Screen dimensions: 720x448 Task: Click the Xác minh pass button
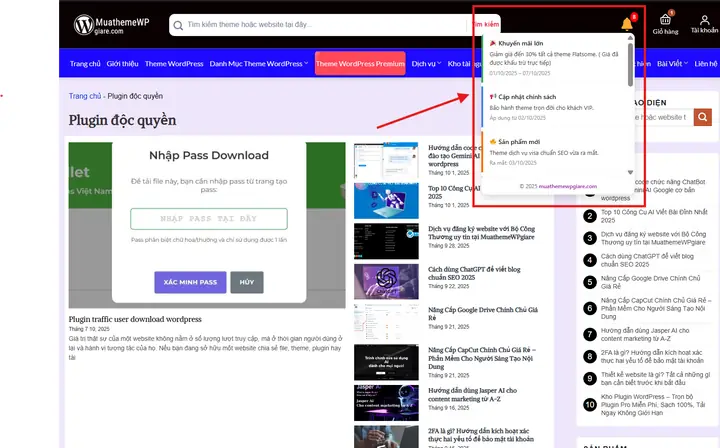tap(190, 282)
